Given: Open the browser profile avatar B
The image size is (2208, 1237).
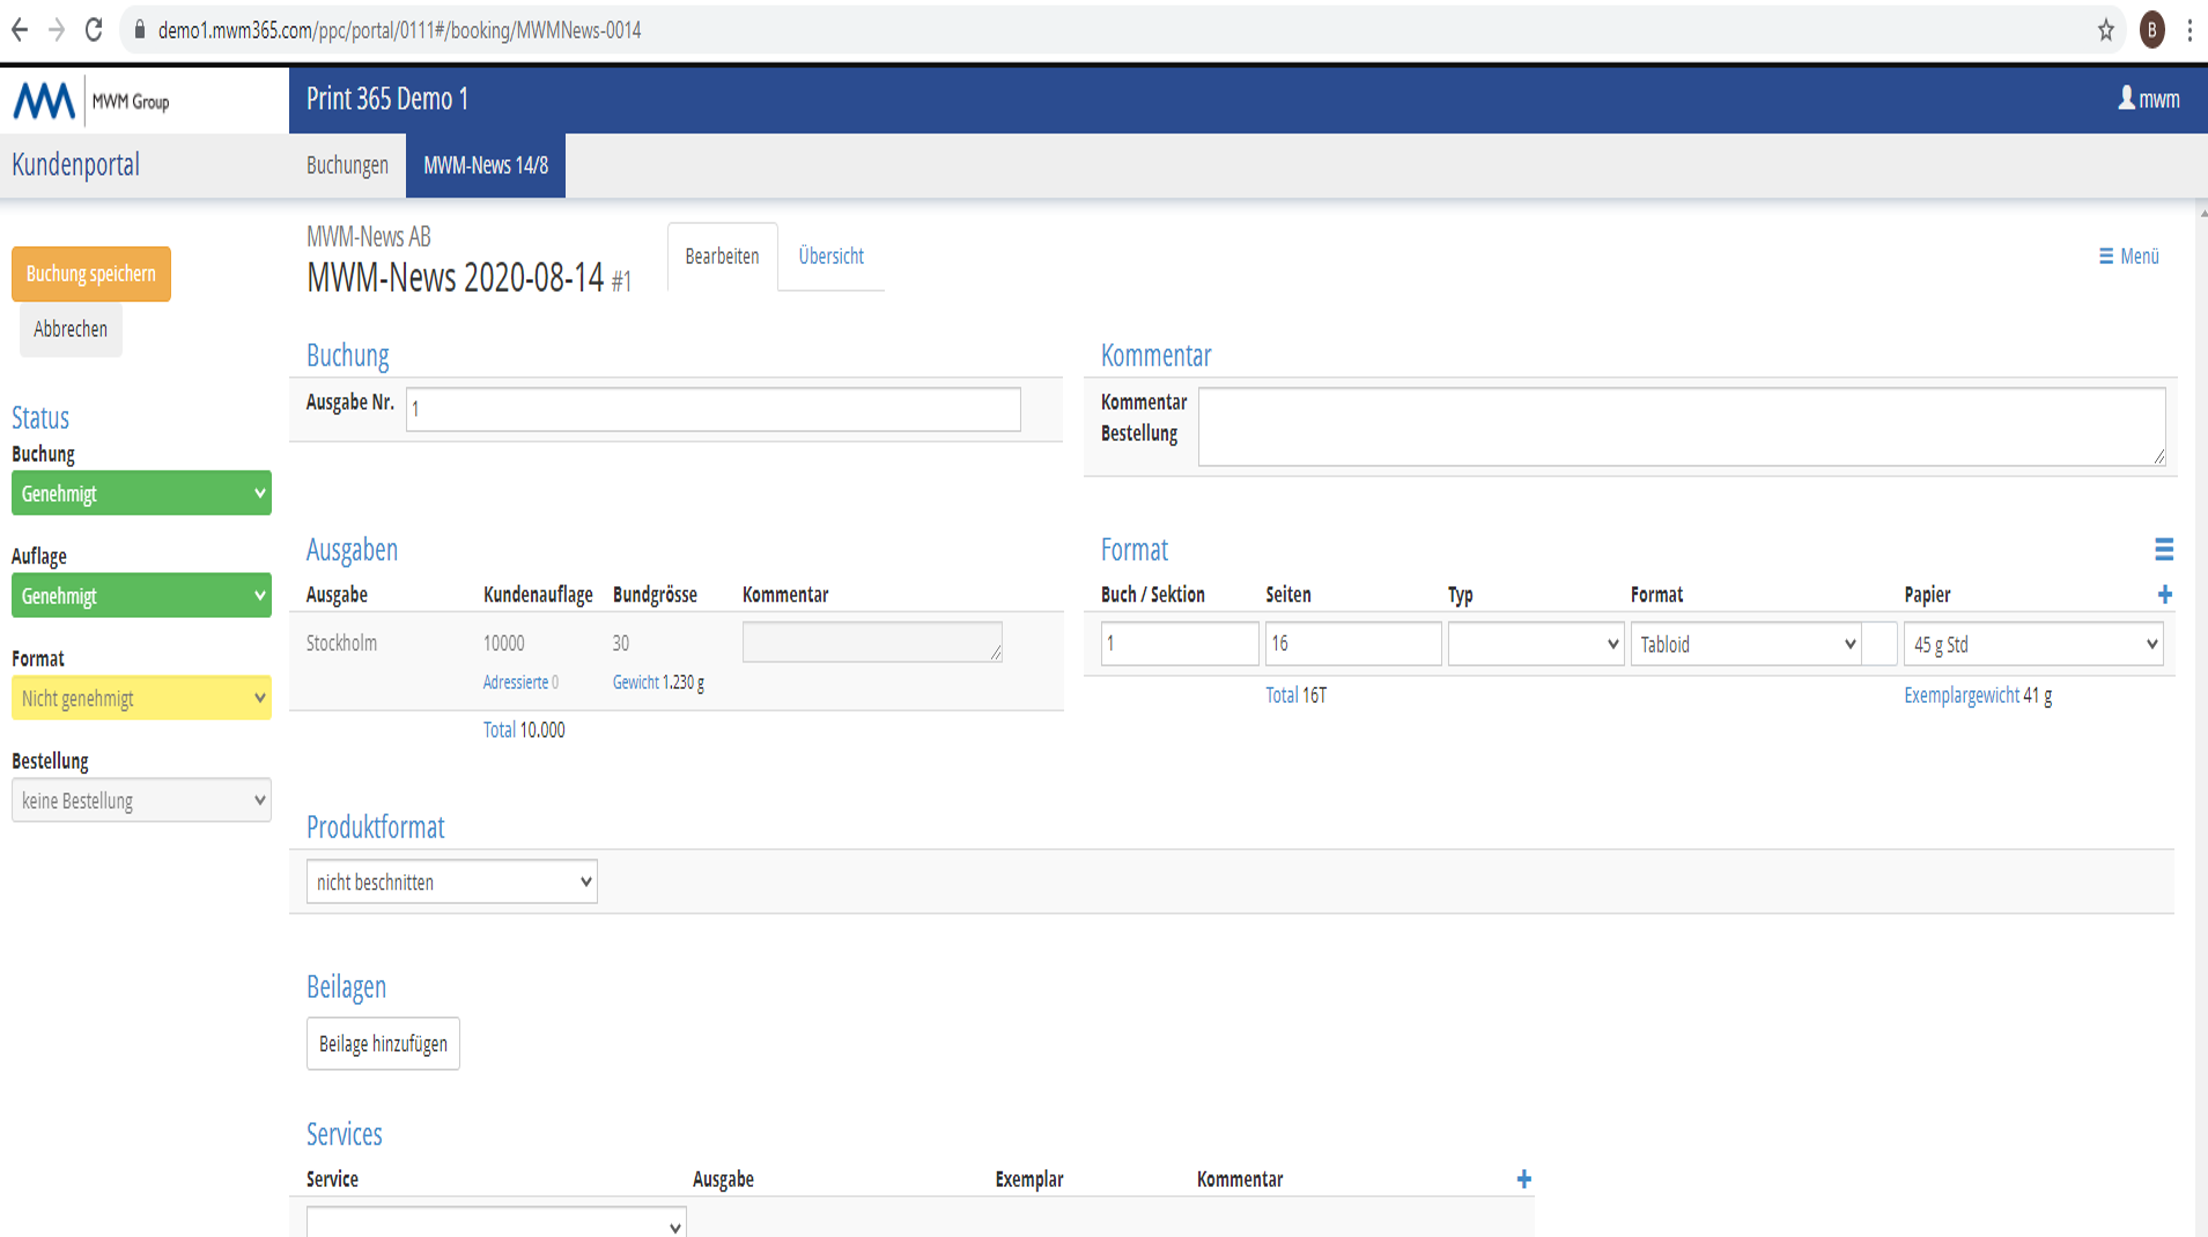Looking at the screenshot, I should pyautogui.click(x=2152, y=30).
